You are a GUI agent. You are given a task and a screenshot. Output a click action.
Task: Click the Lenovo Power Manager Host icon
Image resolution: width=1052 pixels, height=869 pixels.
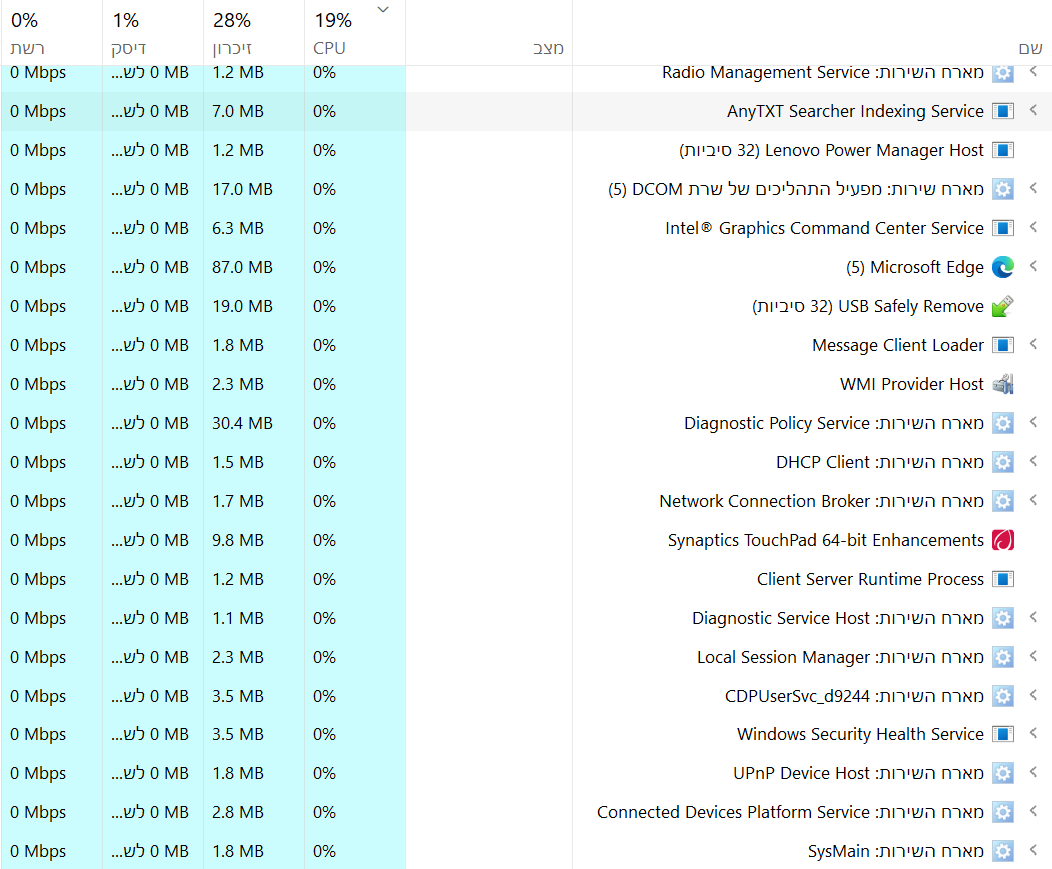click(x=1002, y=150)
